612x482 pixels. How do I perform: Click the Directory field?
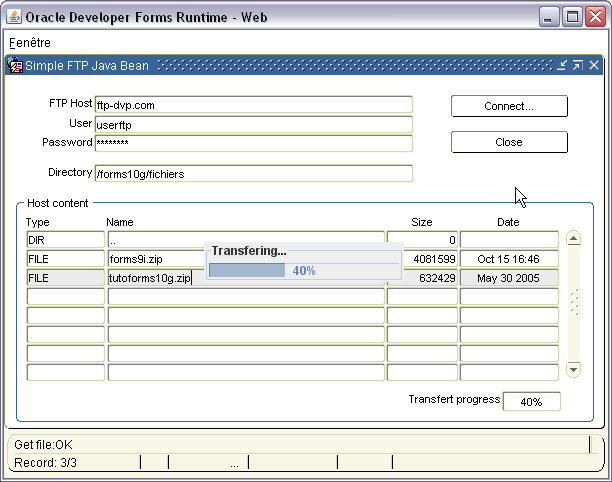click(254, 173)
